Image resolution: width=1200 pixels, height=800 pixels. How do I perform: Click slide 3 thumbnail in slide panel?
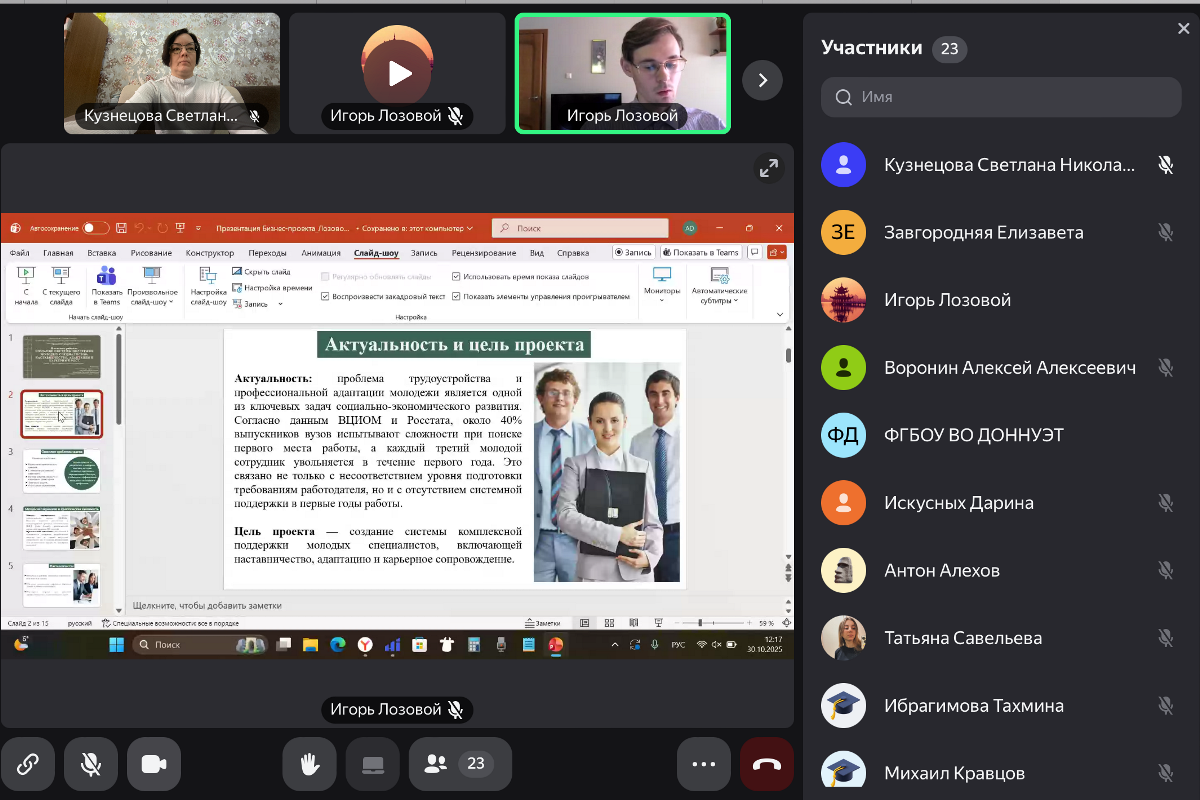(61, 472)
